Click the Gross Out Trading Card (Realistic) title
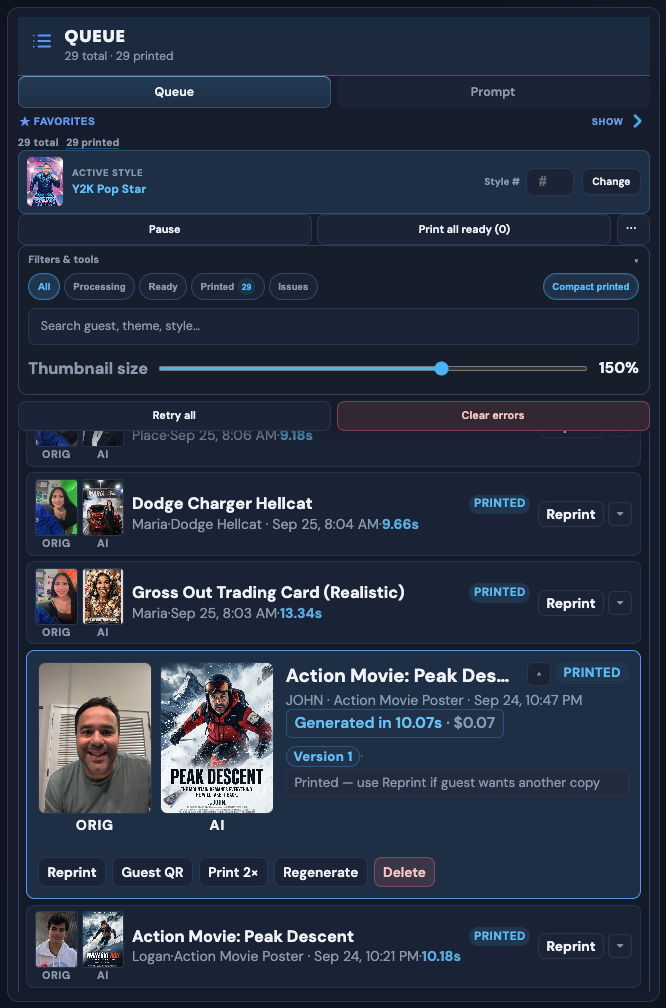Viewport: 666px width, 1008px height. pyautogui.click(x=268, y=592)
